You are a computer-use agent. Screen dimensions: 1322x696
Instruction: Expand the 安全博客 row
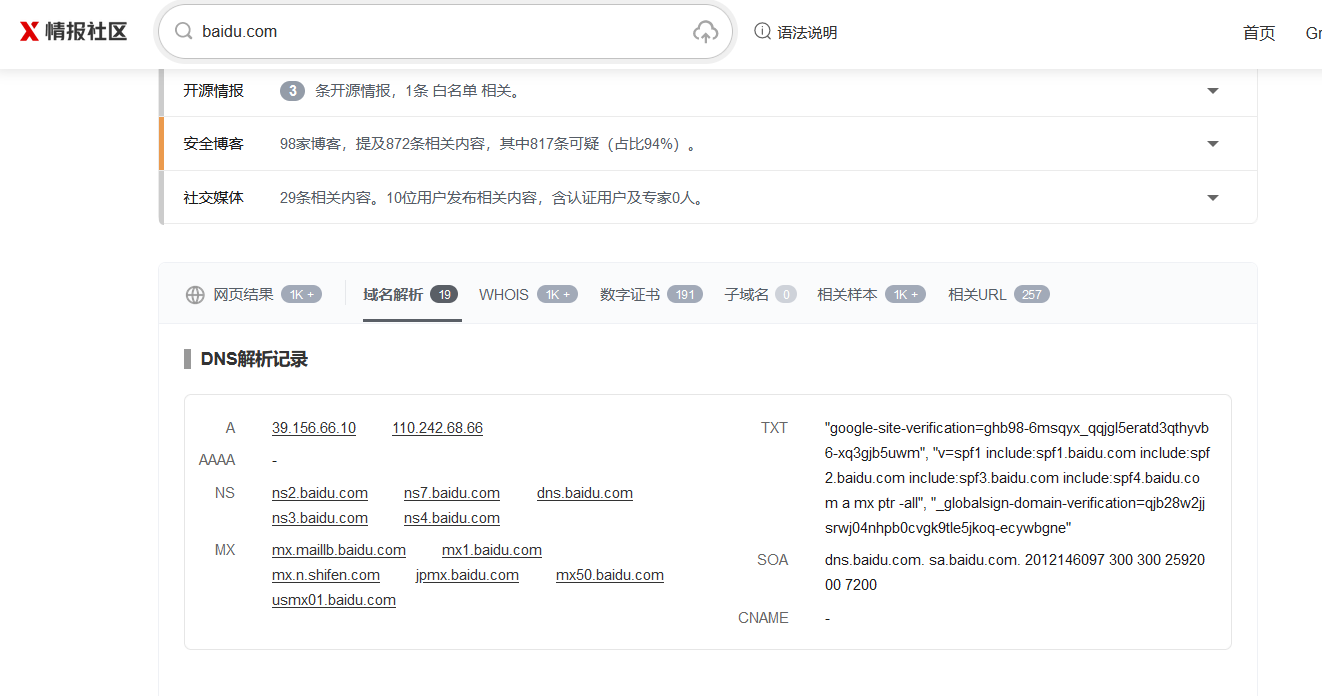(x=1213, y=144)
